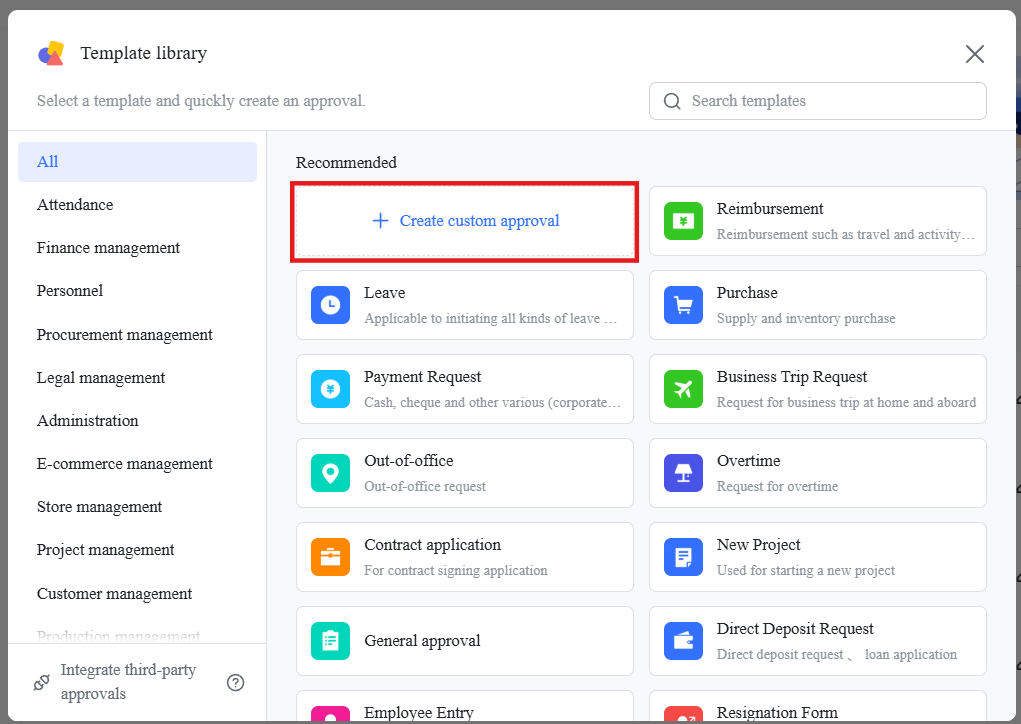The height and width of the screenshot is (724, 1021).
Task: Click the Payment Request coin icon
Action: (x=330, y=389)
